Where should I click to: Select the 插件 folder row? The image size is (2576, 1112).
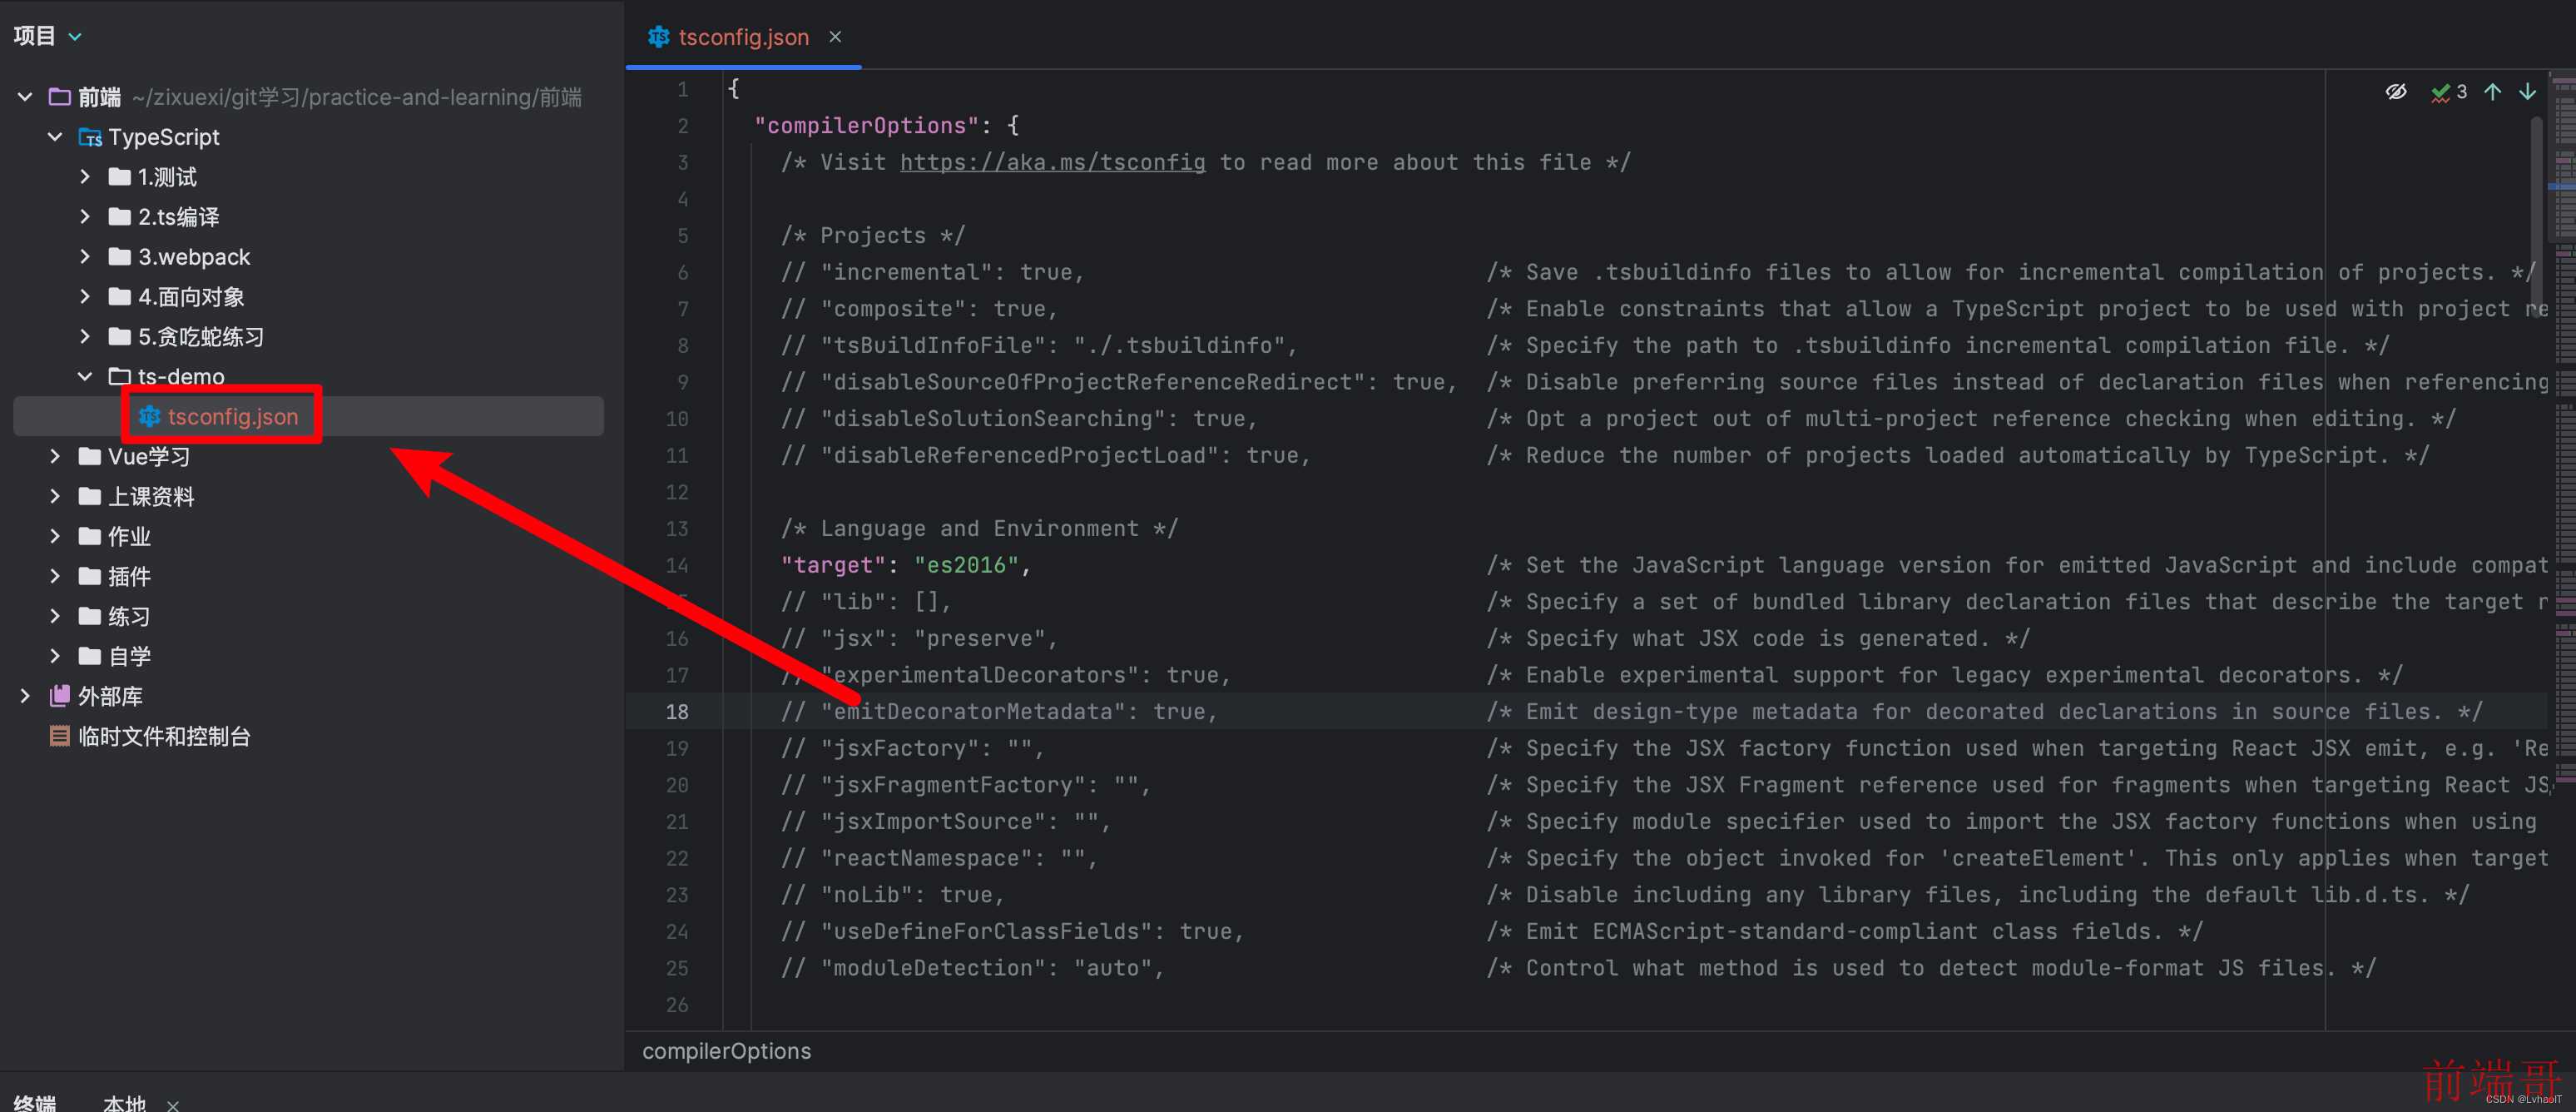point(309,577)
